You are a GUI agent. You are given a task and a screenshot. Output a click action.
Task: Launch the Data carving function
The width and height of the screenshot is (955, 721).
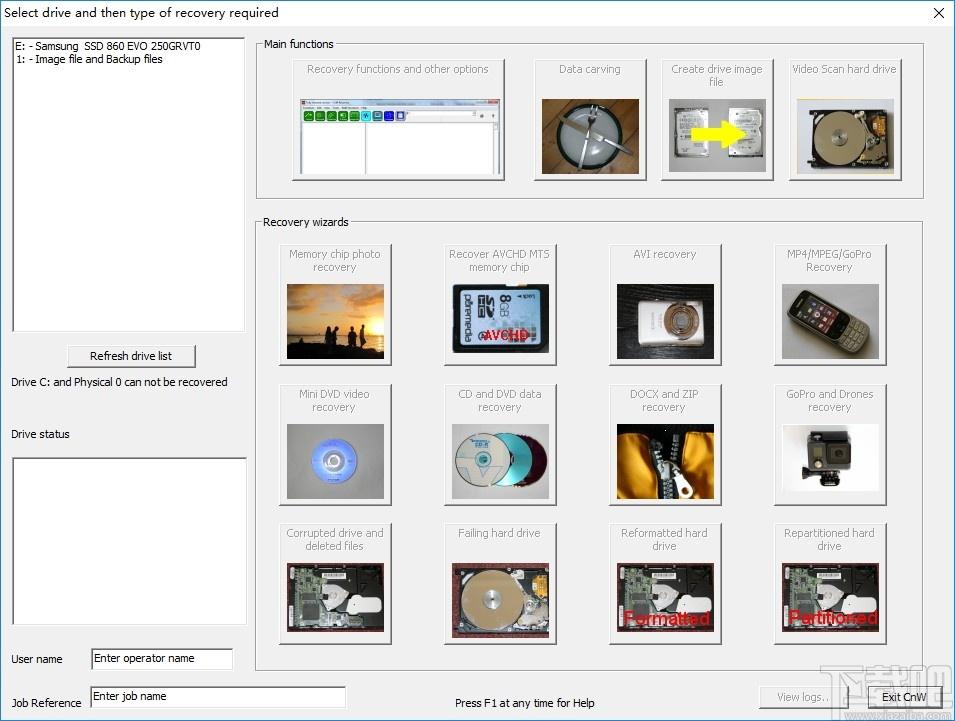point(589,120)
